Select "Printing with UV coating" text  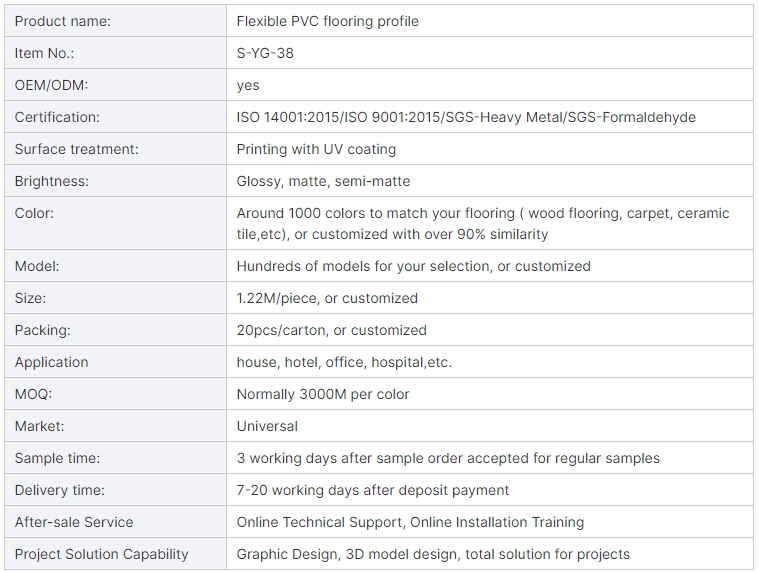click(316, 149)
